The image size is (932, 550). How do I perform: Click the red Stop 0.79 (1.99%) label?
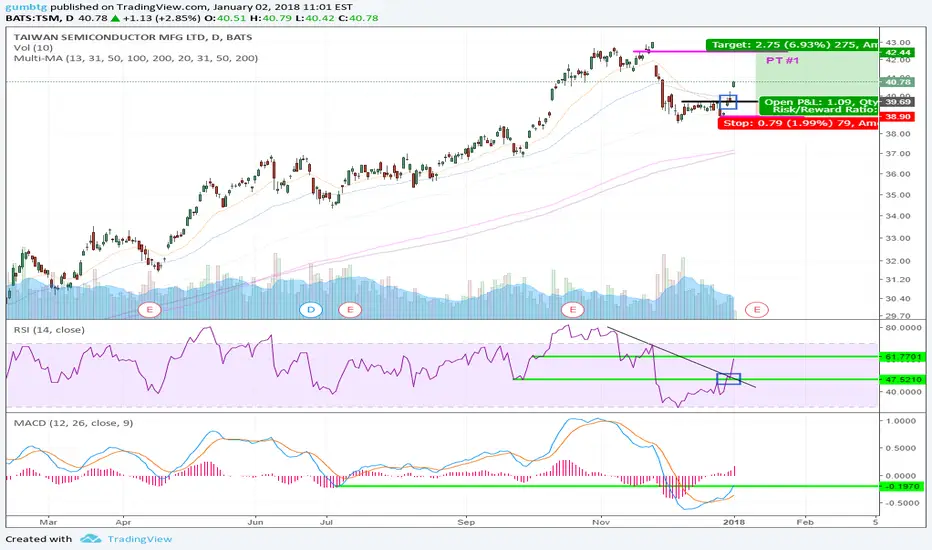(798, 123)
